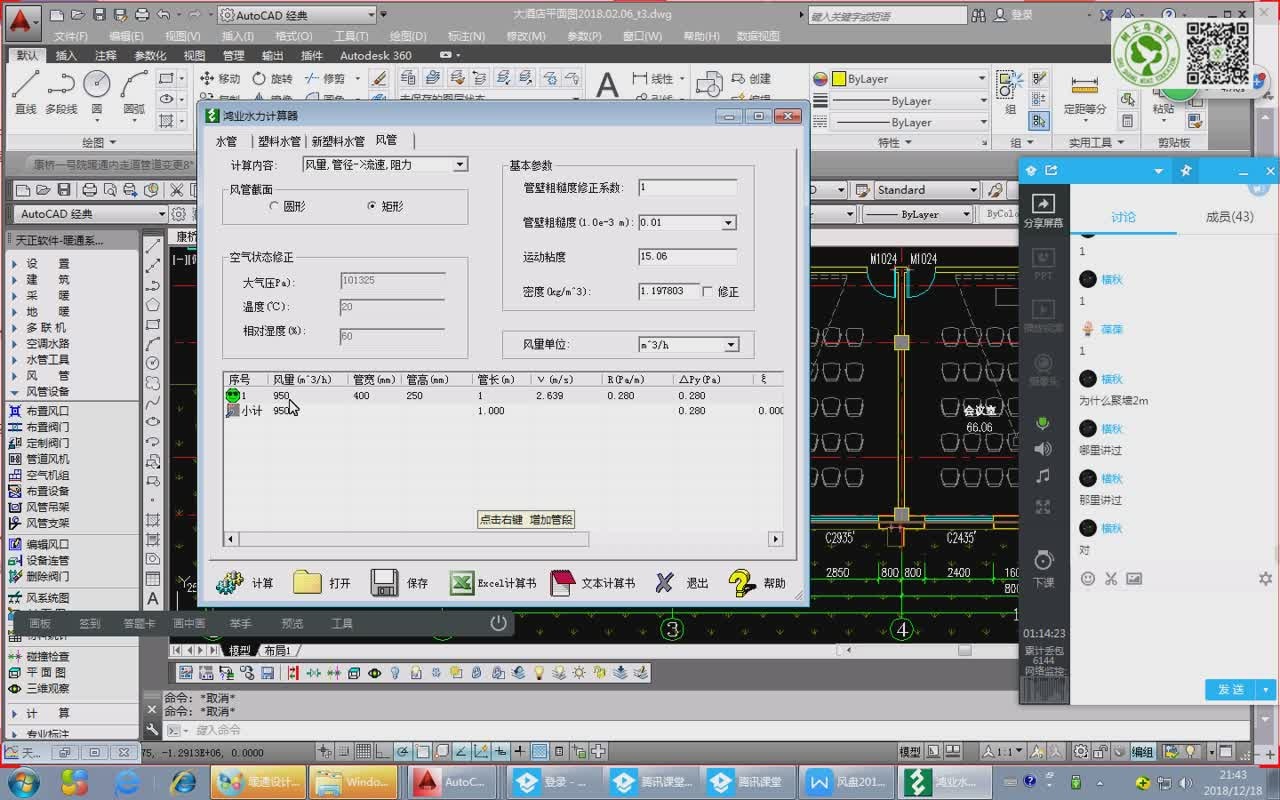The height and width of the screenshot is (800, 1280).
Task: Open the 插入 ribbon tab
Action: (x=66, y=55)
